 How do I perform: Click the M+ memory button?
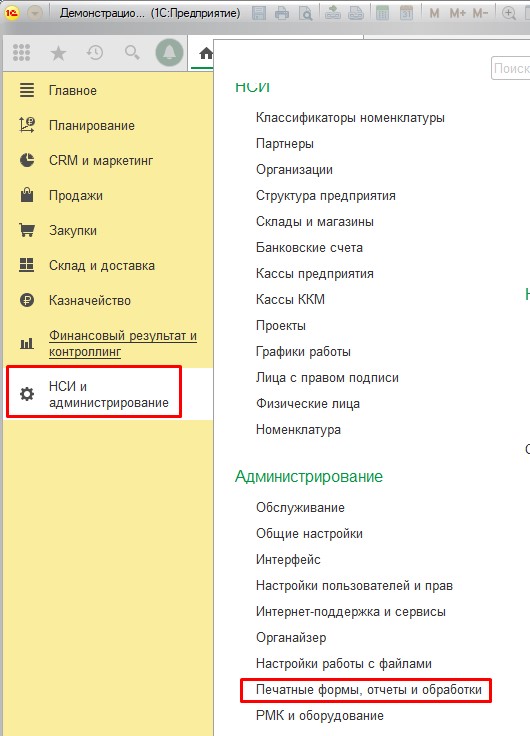tap(457, 13)
